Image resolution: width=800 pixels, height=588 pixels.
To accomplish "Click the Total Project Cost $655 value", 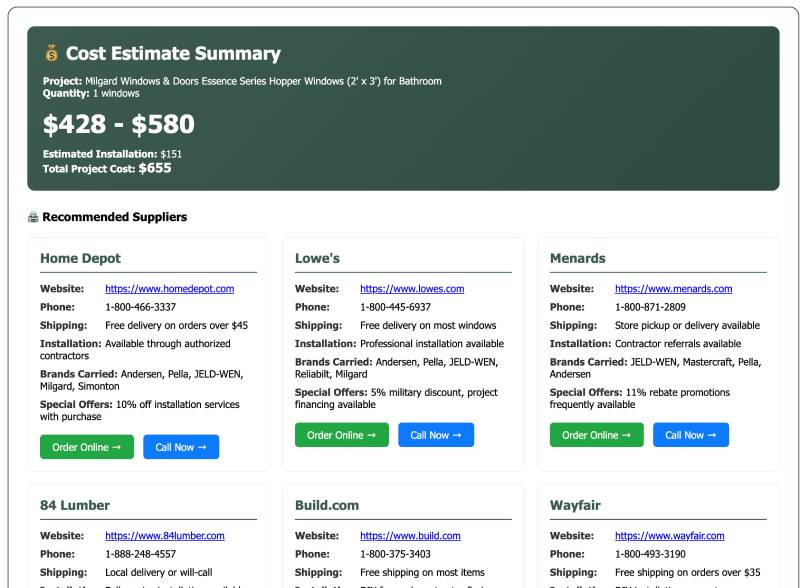I will [155, 168].
